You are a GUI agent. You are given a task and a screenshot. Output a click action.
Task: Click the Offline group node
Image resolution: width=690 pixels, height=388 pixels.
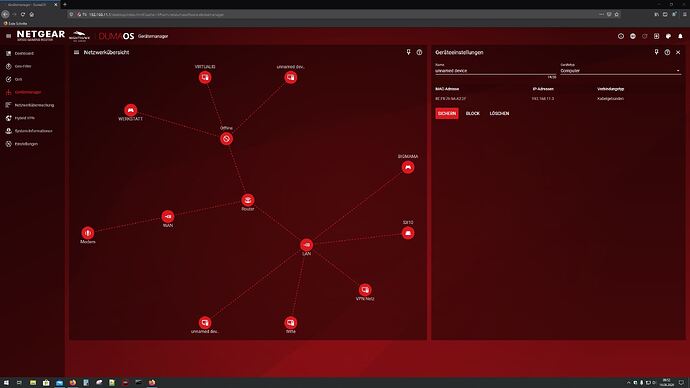point(226,139)
